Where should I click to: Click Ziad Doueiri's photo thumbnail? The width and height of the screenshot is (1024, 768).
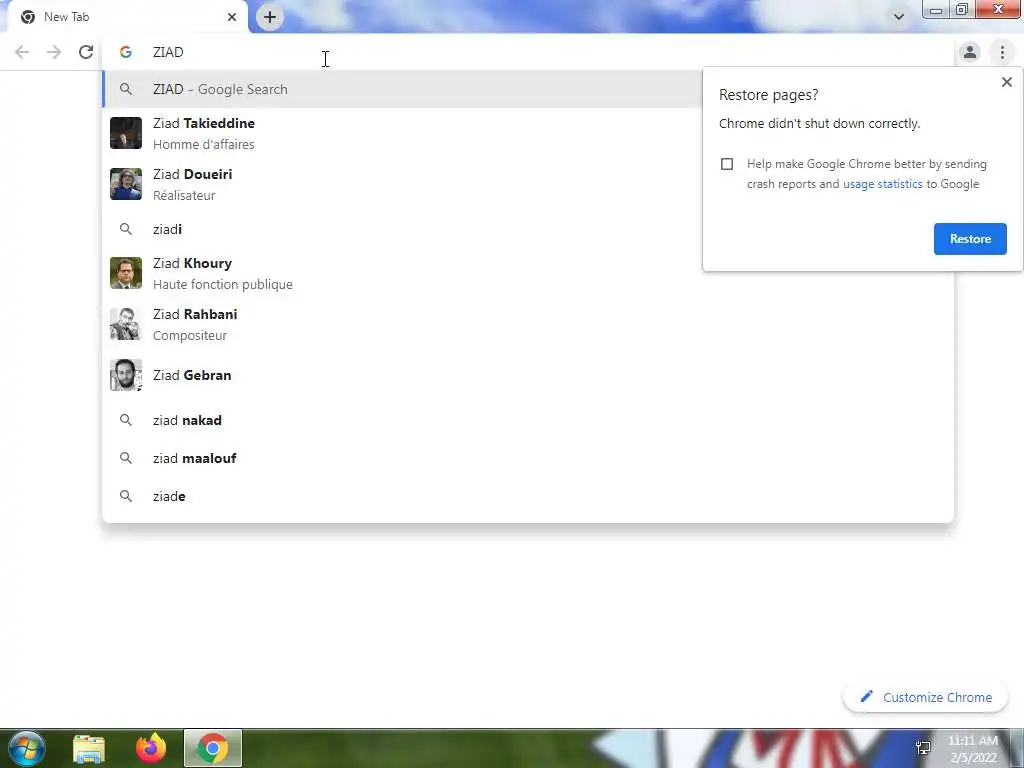125,184
